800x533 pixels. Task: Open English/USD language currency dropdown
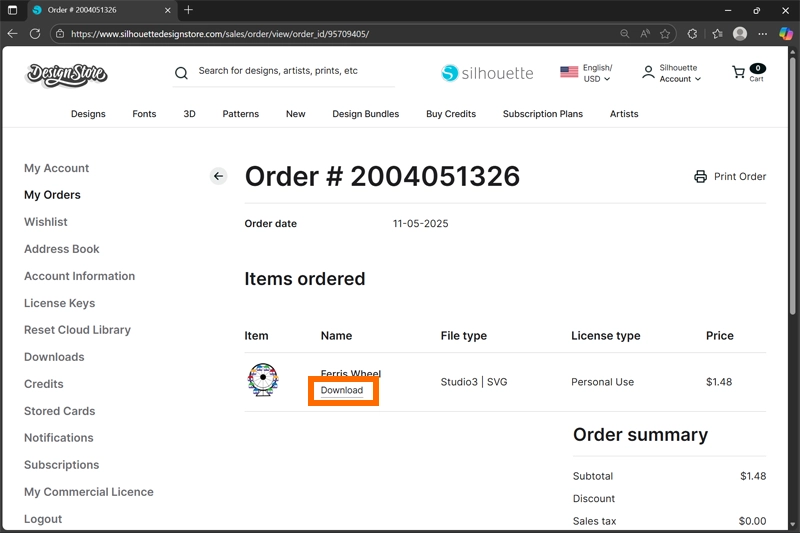(587, 73)
